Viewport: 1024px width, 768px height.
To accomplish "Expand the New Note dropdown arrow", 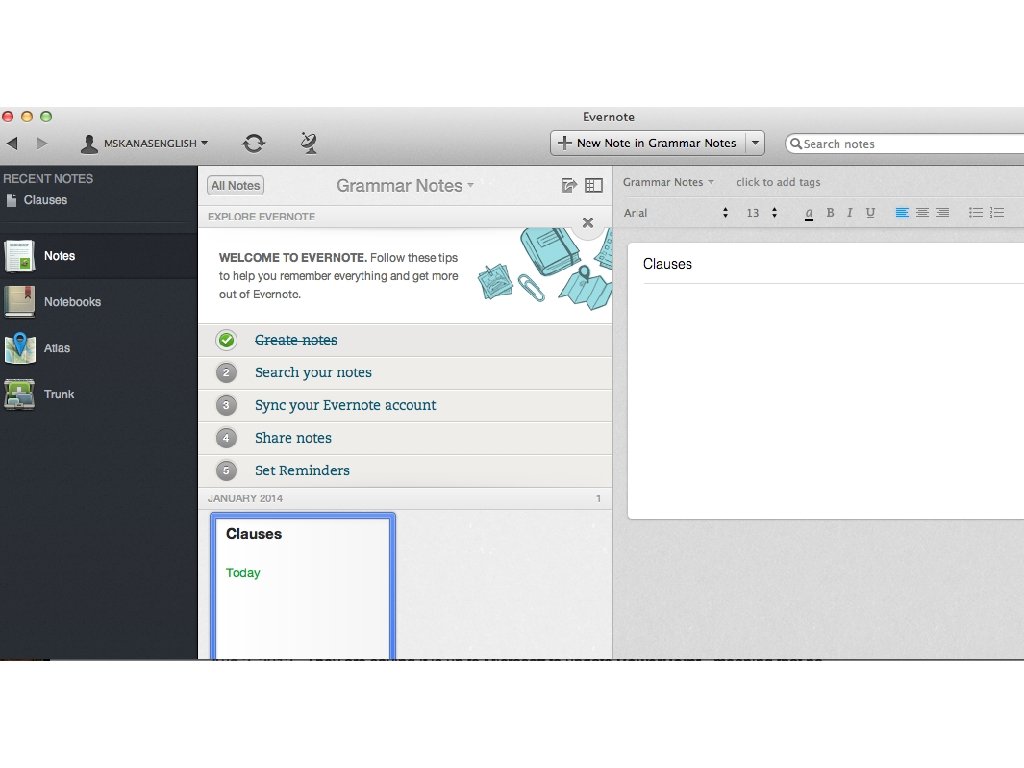I will [x=755, y=143].
